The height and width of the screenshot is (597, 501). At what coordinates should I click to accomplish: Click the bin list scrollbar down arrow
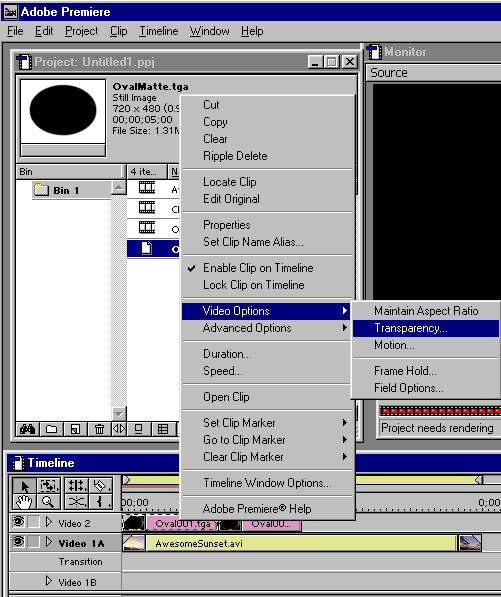119,414
